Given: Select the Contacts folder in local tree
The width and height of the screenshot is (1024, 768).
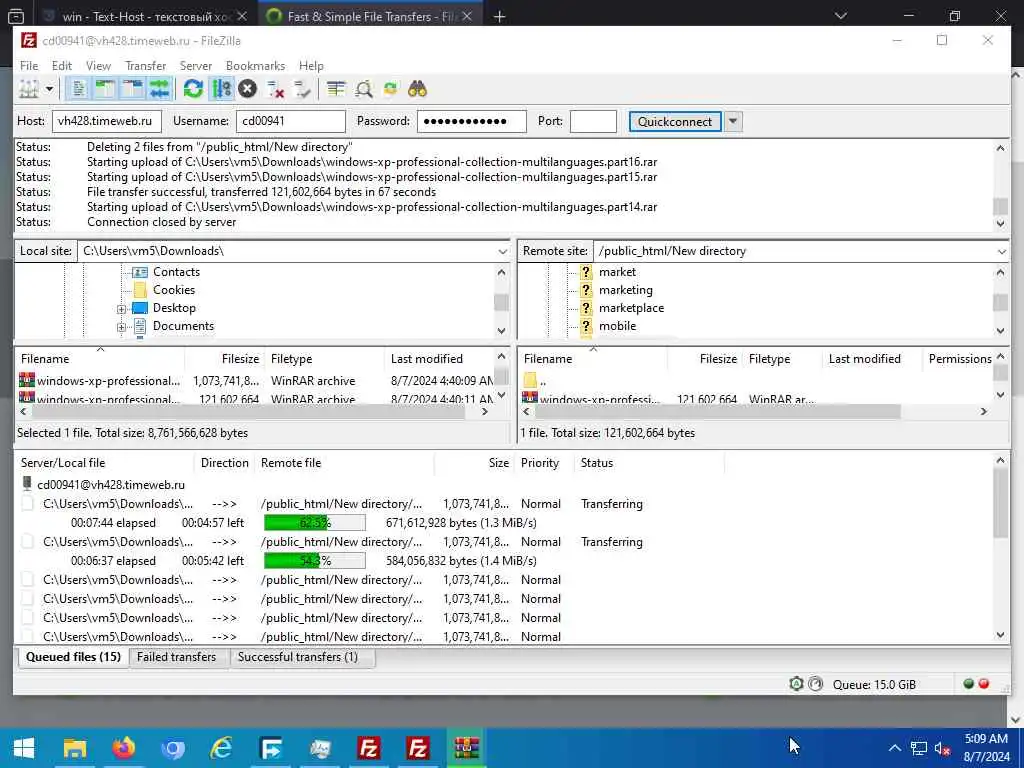Looking at the screenshot, I should pyautogui.click(x=176, y=272).
